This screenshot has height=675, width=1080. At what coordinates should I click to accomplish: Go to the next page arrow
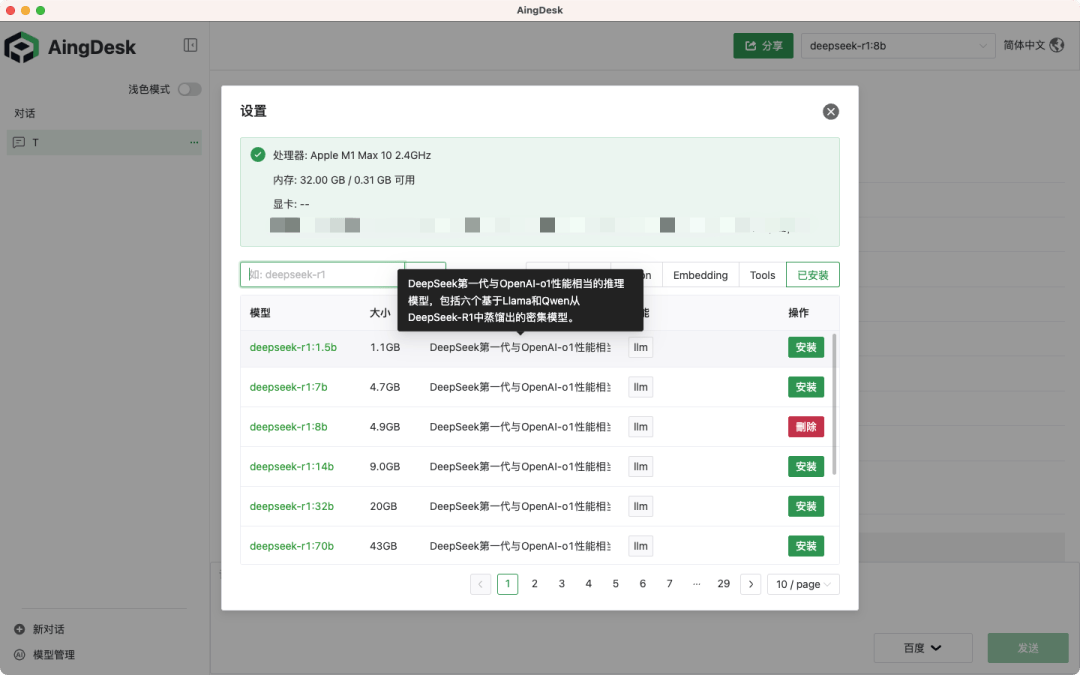point(751,584)
